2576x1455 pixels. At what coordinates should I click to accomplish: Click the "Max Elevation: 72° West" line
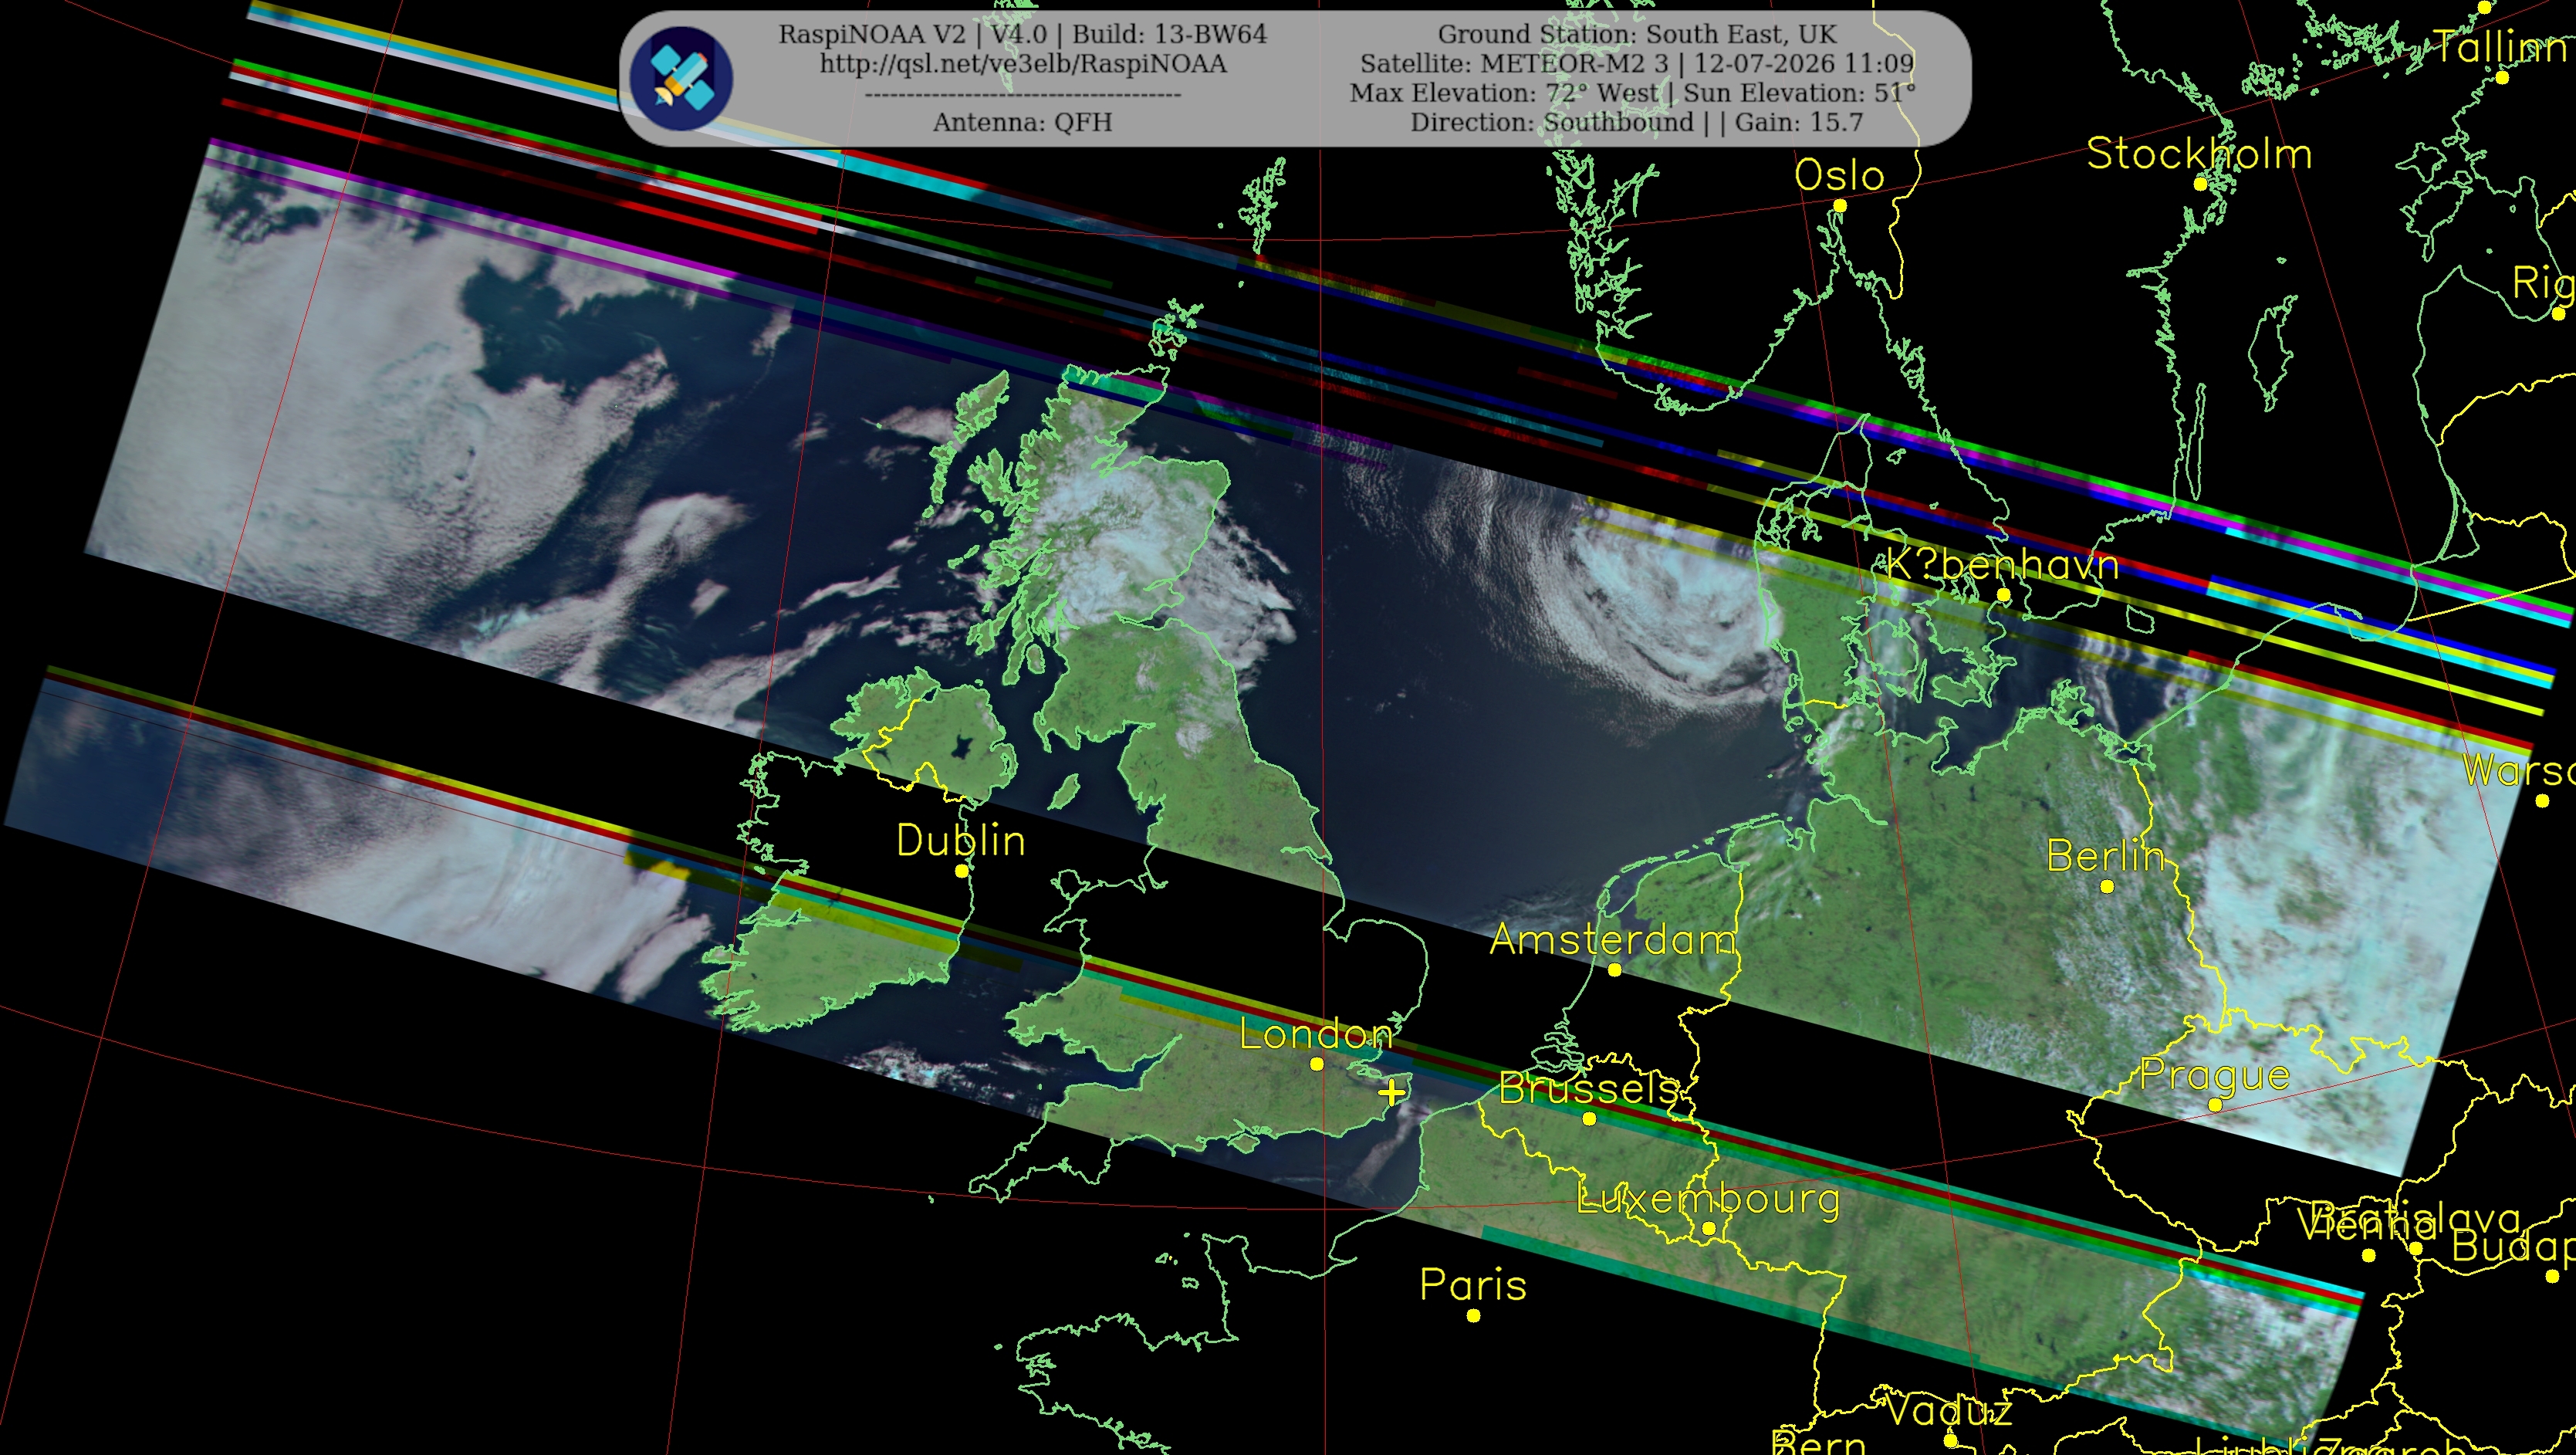coord(1633,93)
